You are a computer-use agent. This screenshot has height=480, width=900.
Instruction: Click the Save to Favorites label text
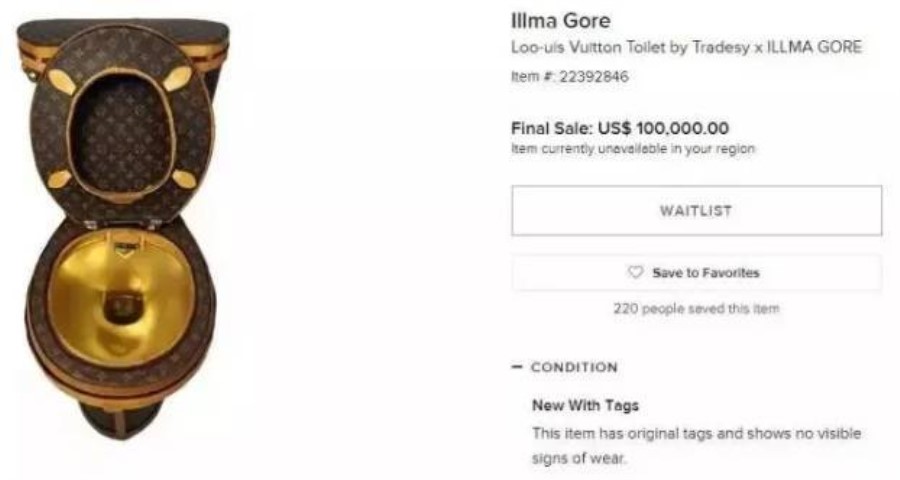click(706, 273)
